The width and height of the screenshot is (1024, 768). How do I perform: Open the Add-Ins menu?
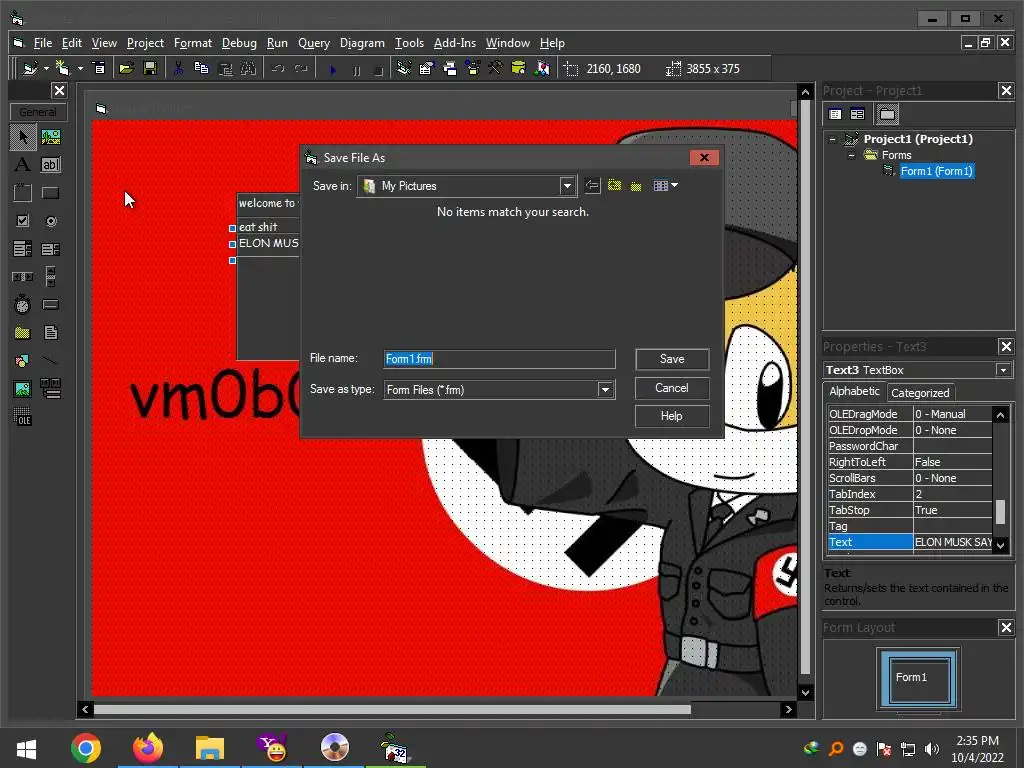pos(455,43)
